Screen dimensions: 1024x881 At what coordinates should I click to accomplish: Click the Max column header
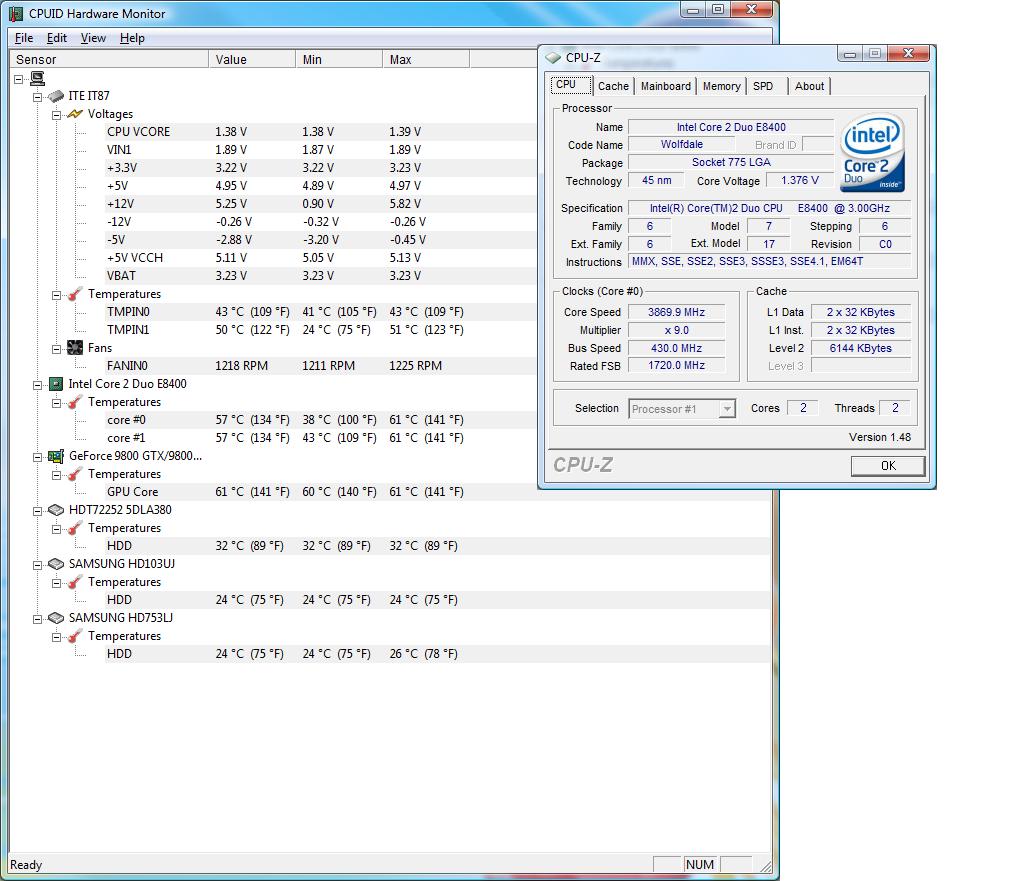pos(426,59)
